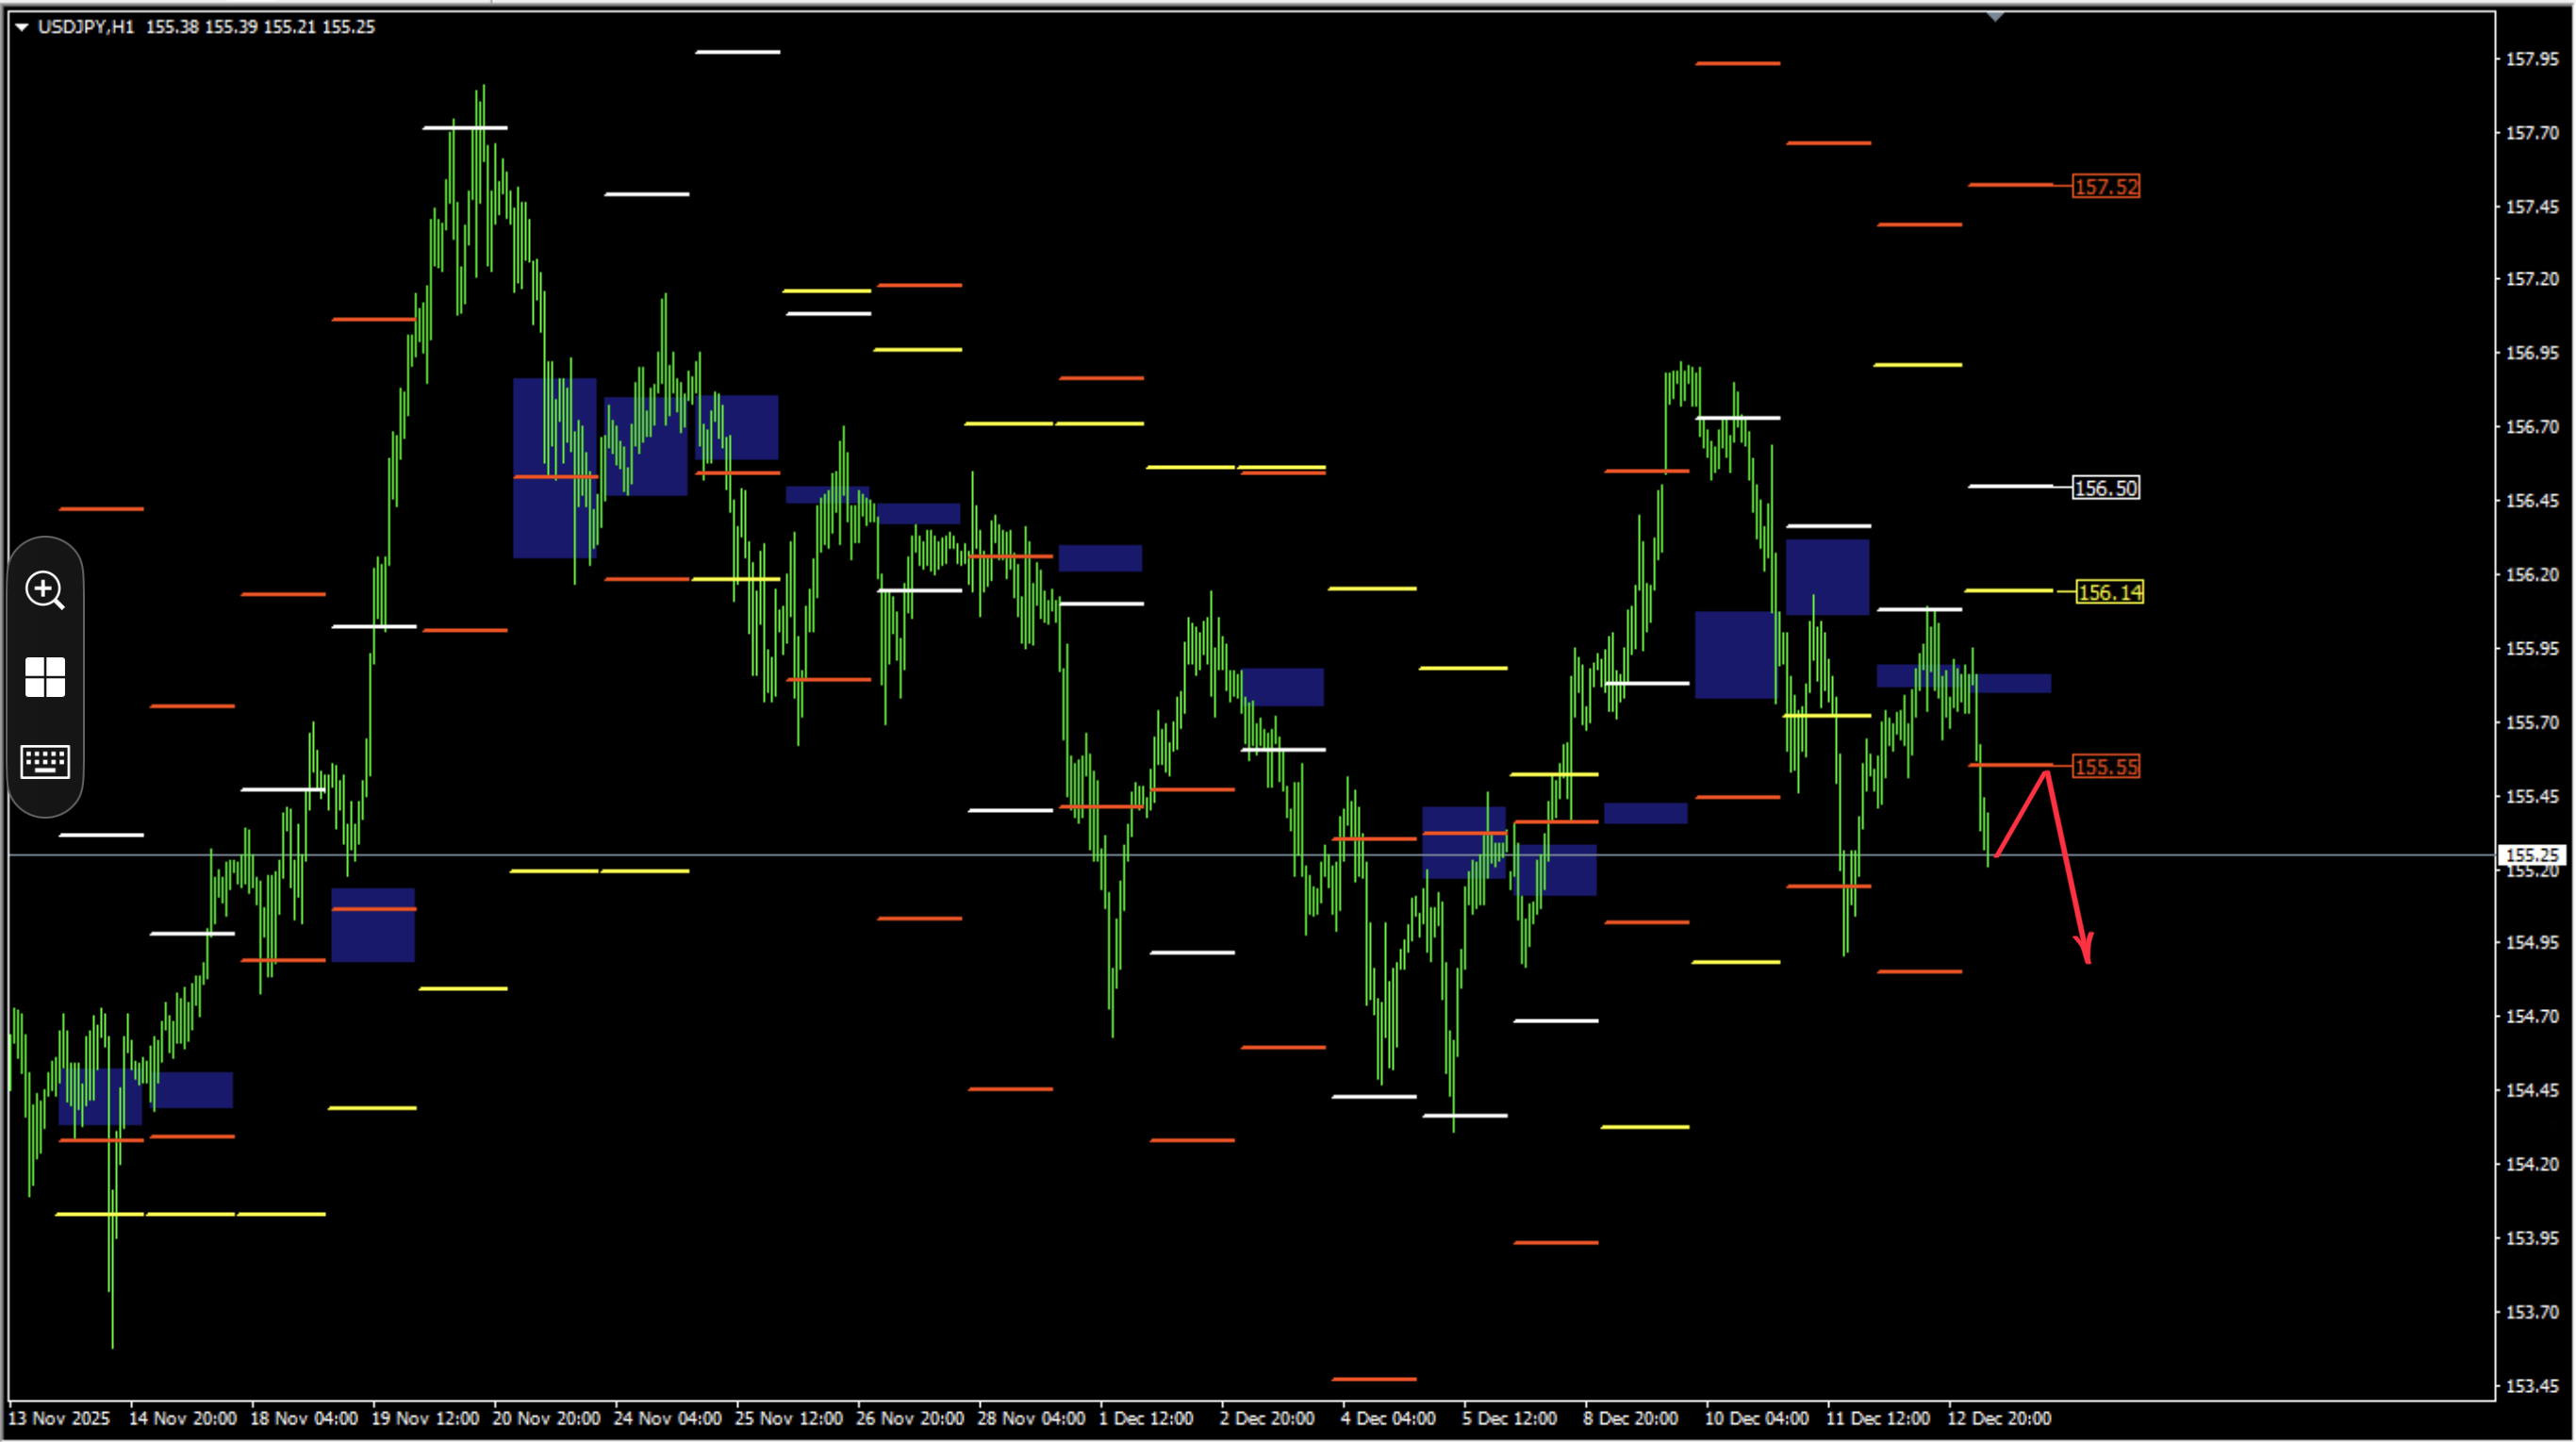Screen dimensions: 2576x1442
Task: Expand the USDJPY,H1 chart title arrow
Action: (x=21, y=27)
